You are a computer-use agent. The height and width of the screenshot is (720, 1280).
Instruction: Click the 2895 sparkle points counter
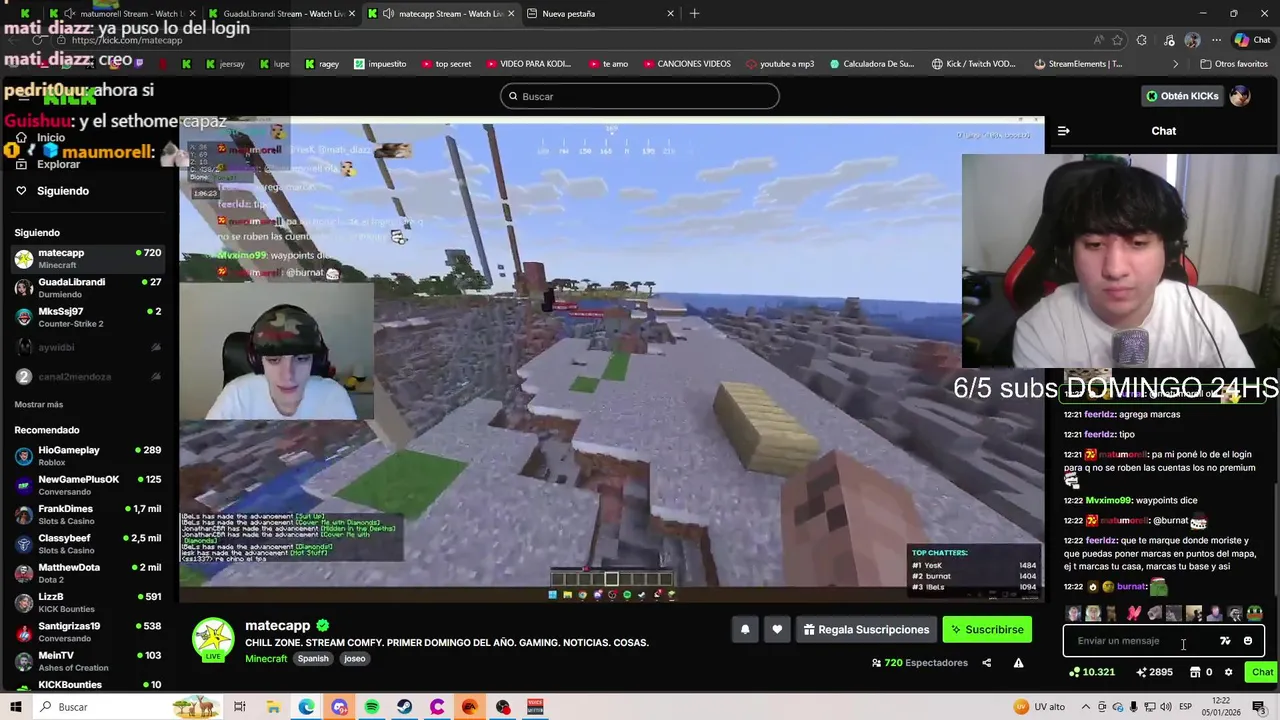(1155, 672)
